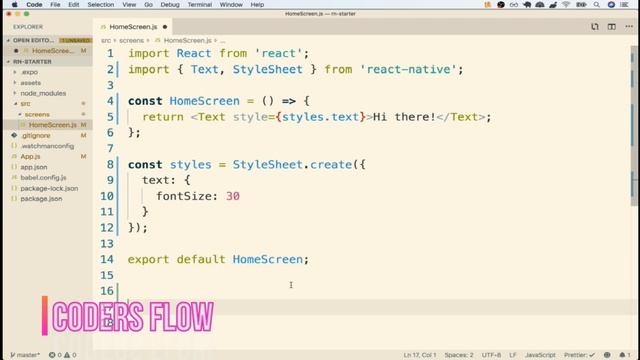Click the Open Changes icon in editor toolbar
Image resolution: width=640 pixels, height=360 pixels.
click(595, 27)
